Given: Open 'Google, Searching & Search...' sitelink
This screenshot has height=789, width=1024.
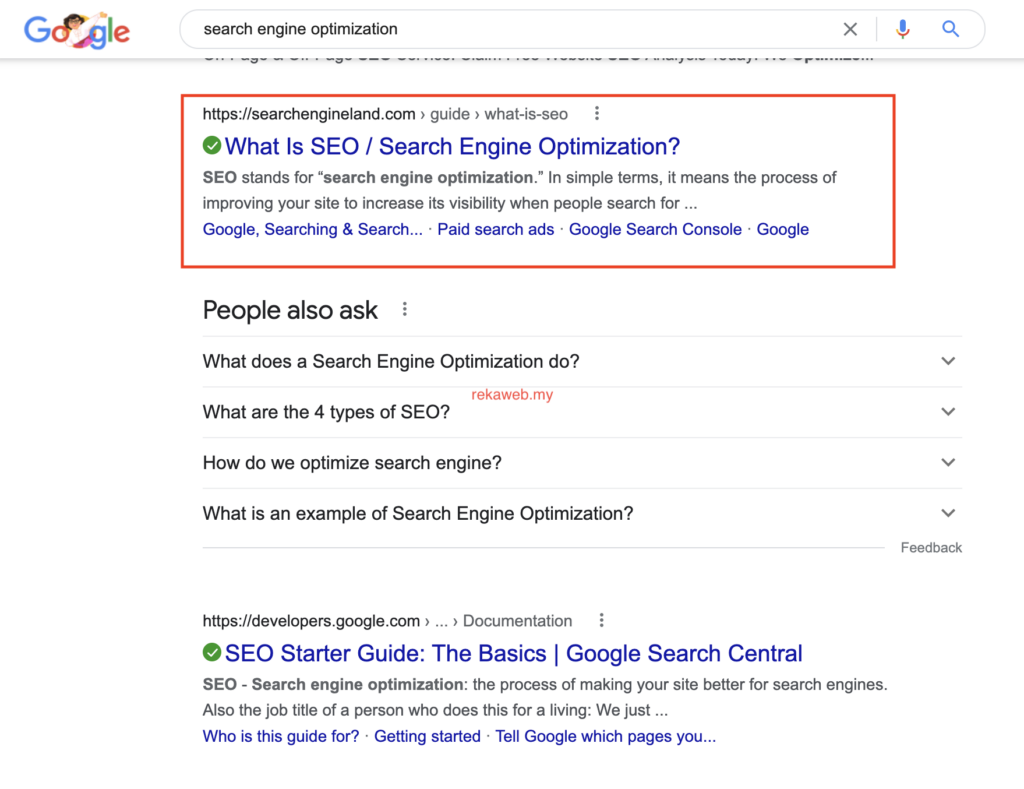Looking at the screenshot, I should click(312, 229).
